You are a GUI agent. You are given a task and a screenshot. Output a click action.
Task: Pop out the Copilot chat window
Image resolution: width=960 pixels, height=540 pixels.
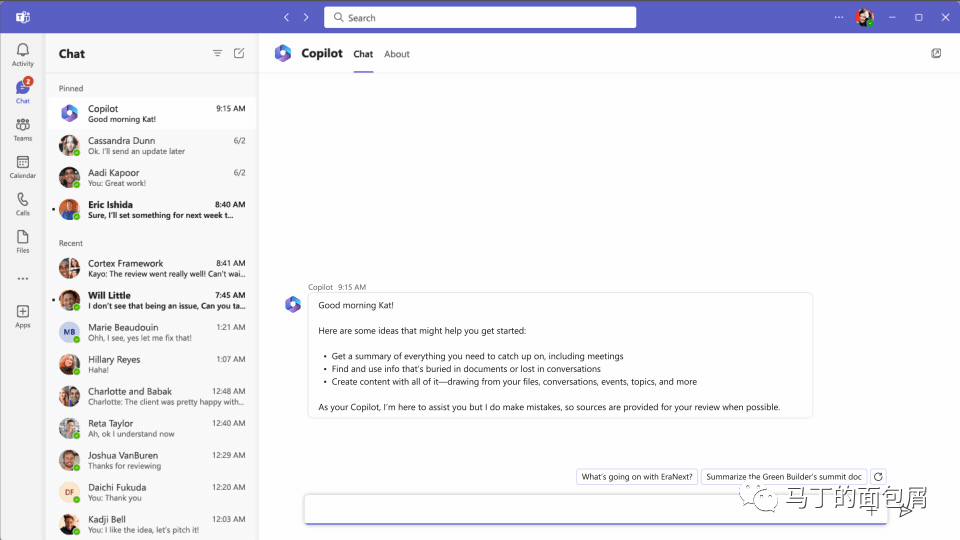point(936,53)
